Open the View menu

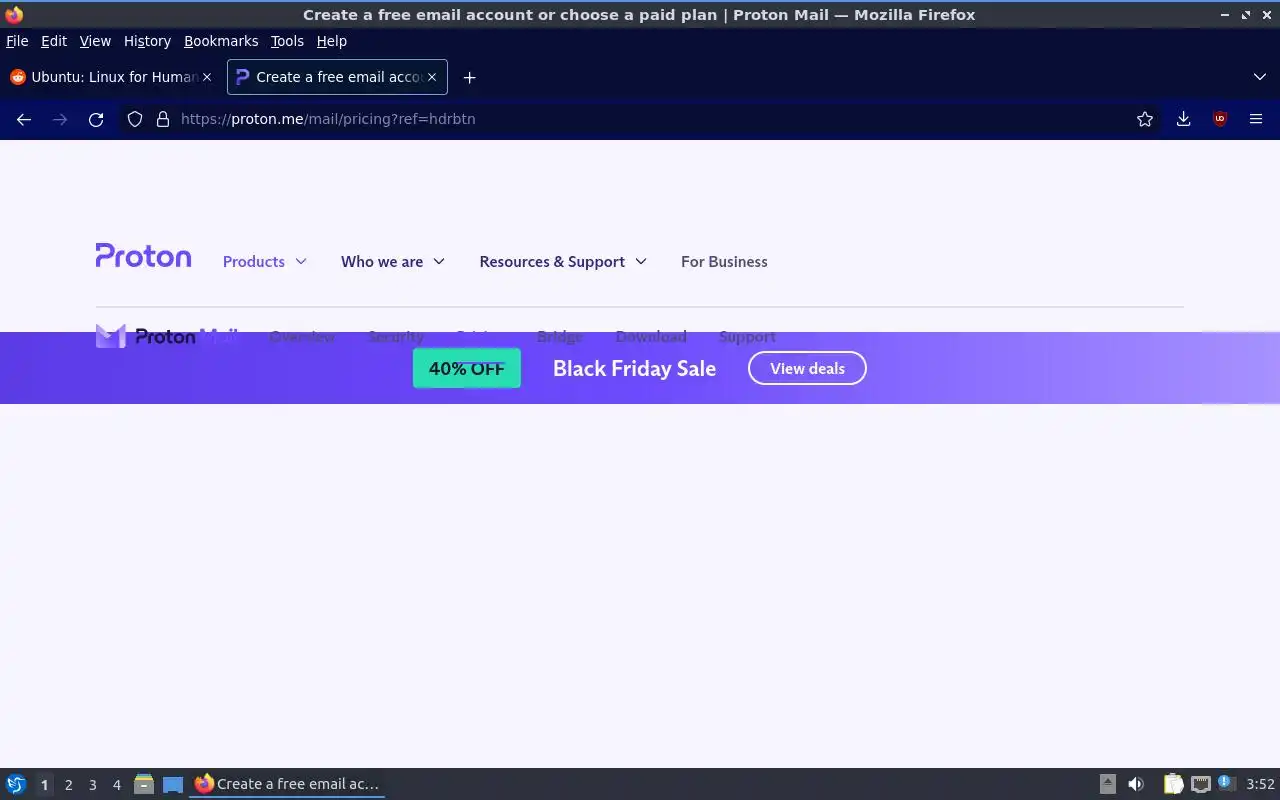95,41
